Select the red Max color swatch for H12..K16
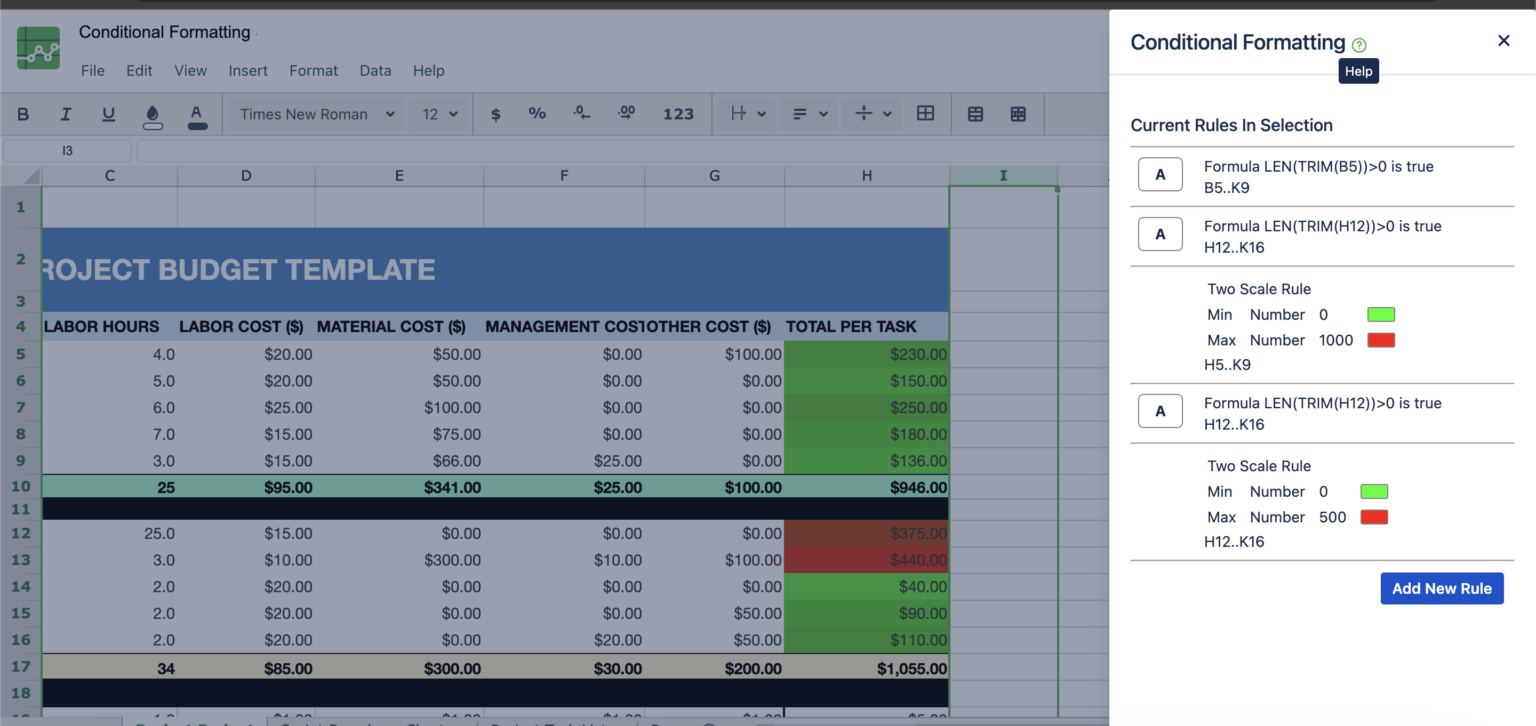1536x726 pixels. pyautogui.click(x=1374, y=516)
